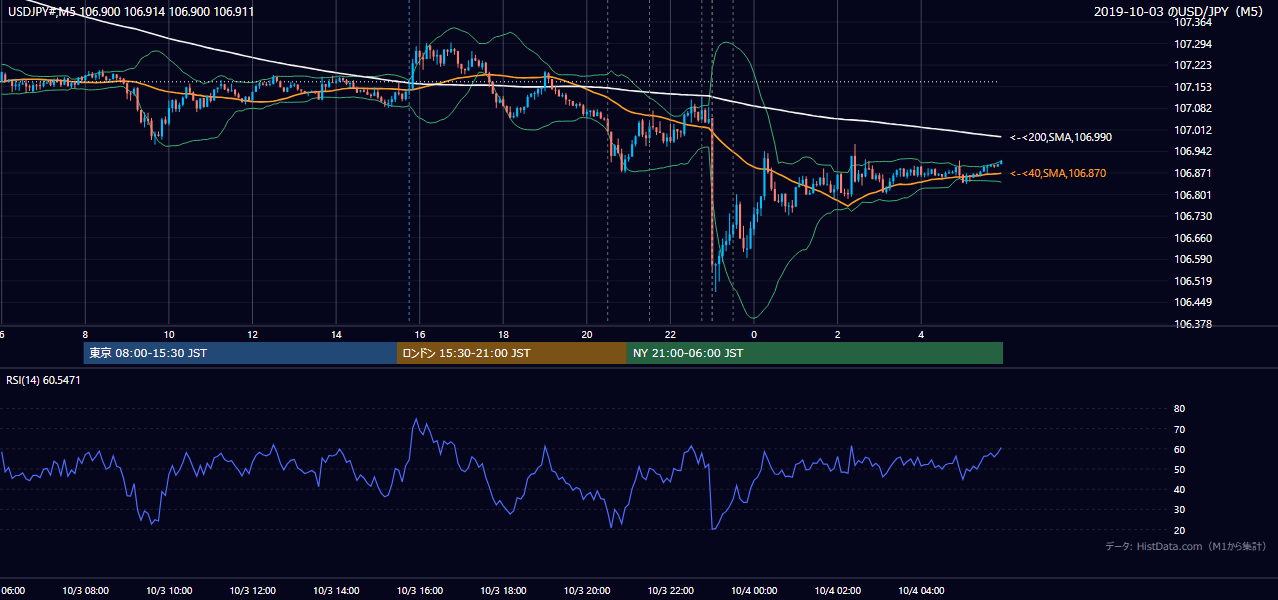Click the 106.378 price axis value

pyautogui.click(x=1194, y=324)
